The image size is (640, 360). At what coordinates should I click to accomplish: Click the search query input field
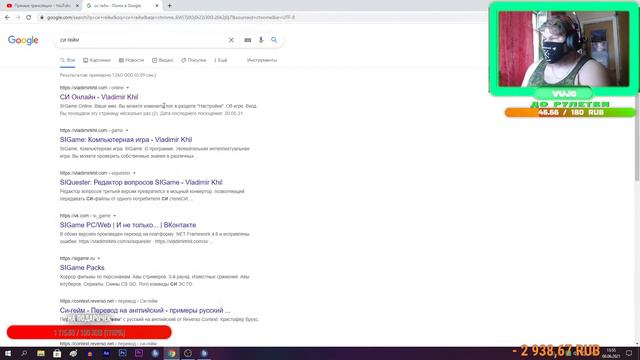141,40
